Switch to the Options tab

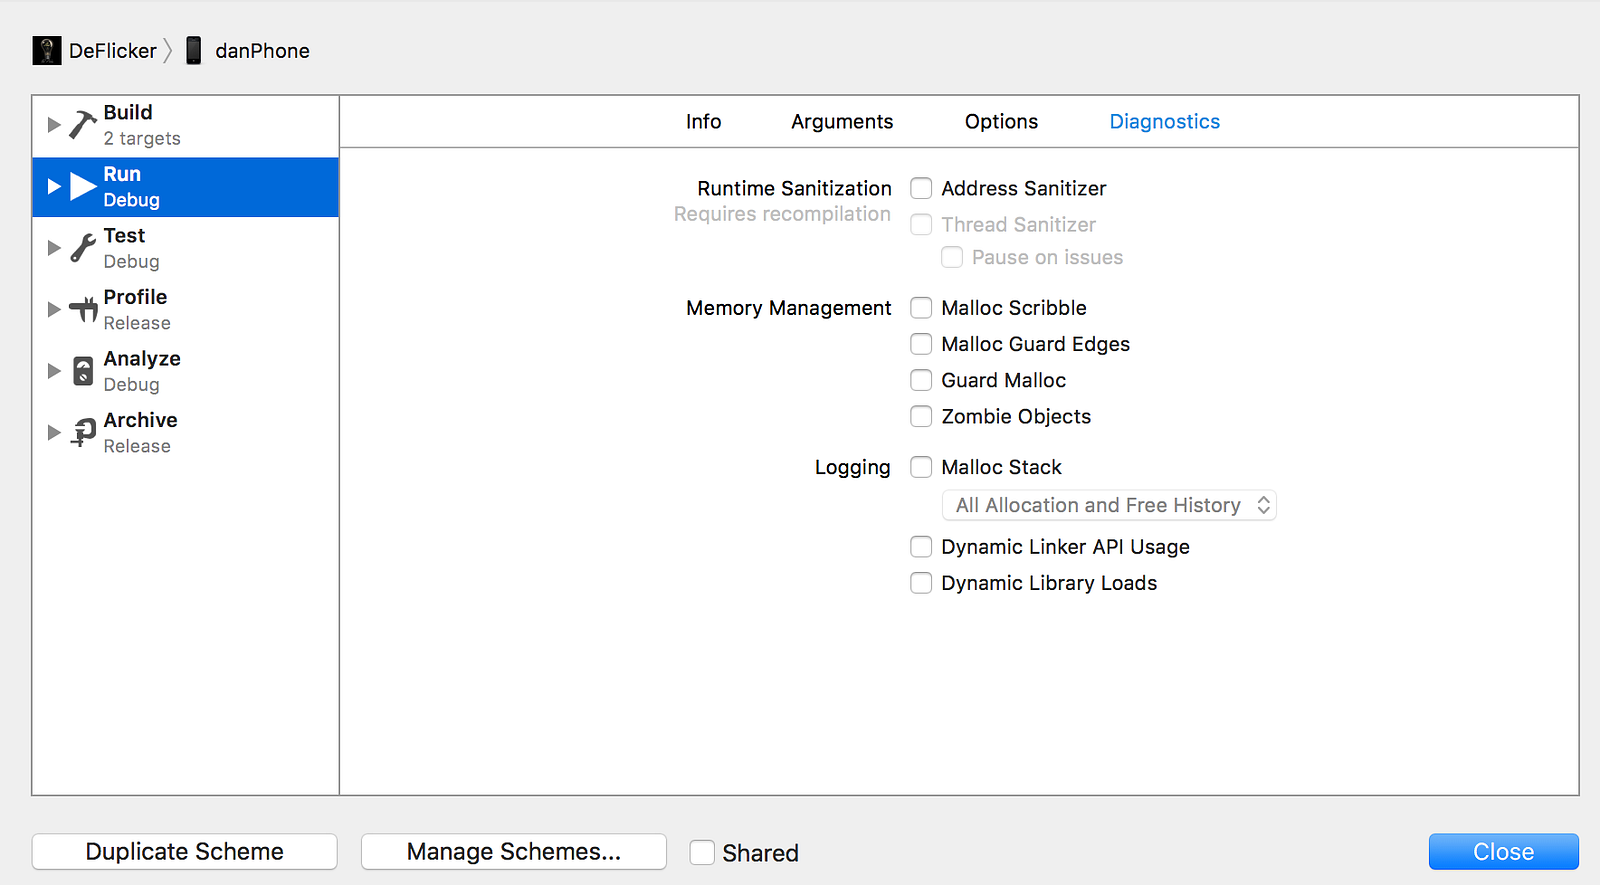(1001, 122)
